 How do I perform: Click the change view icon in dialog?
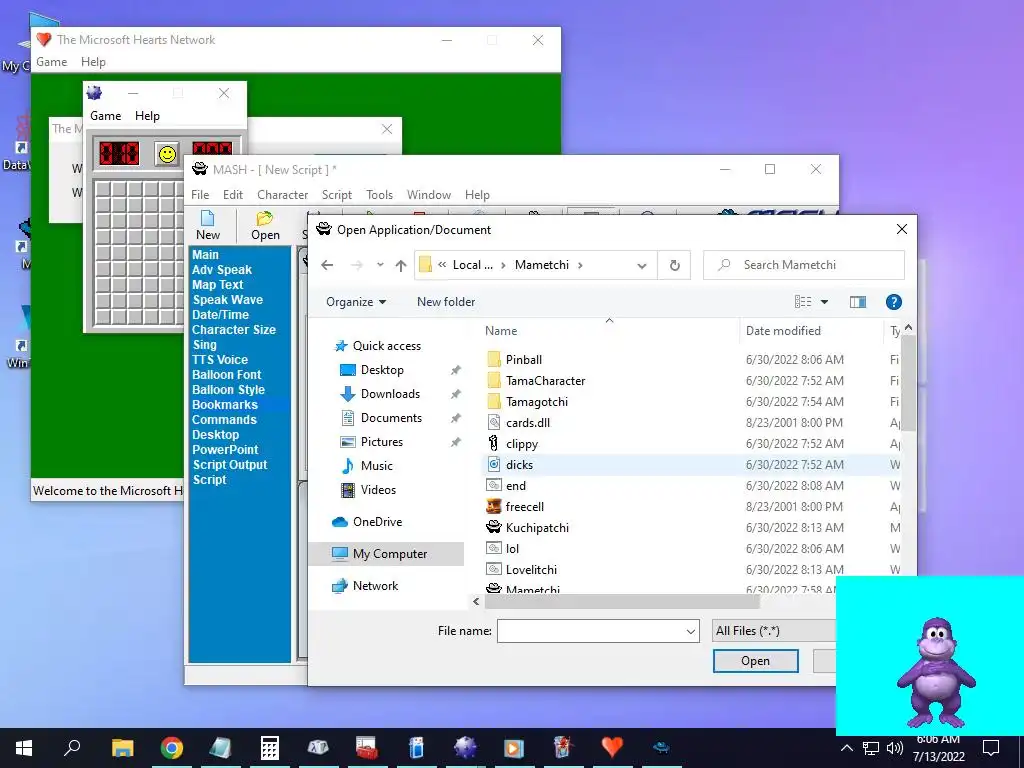[x=803, y=302]
